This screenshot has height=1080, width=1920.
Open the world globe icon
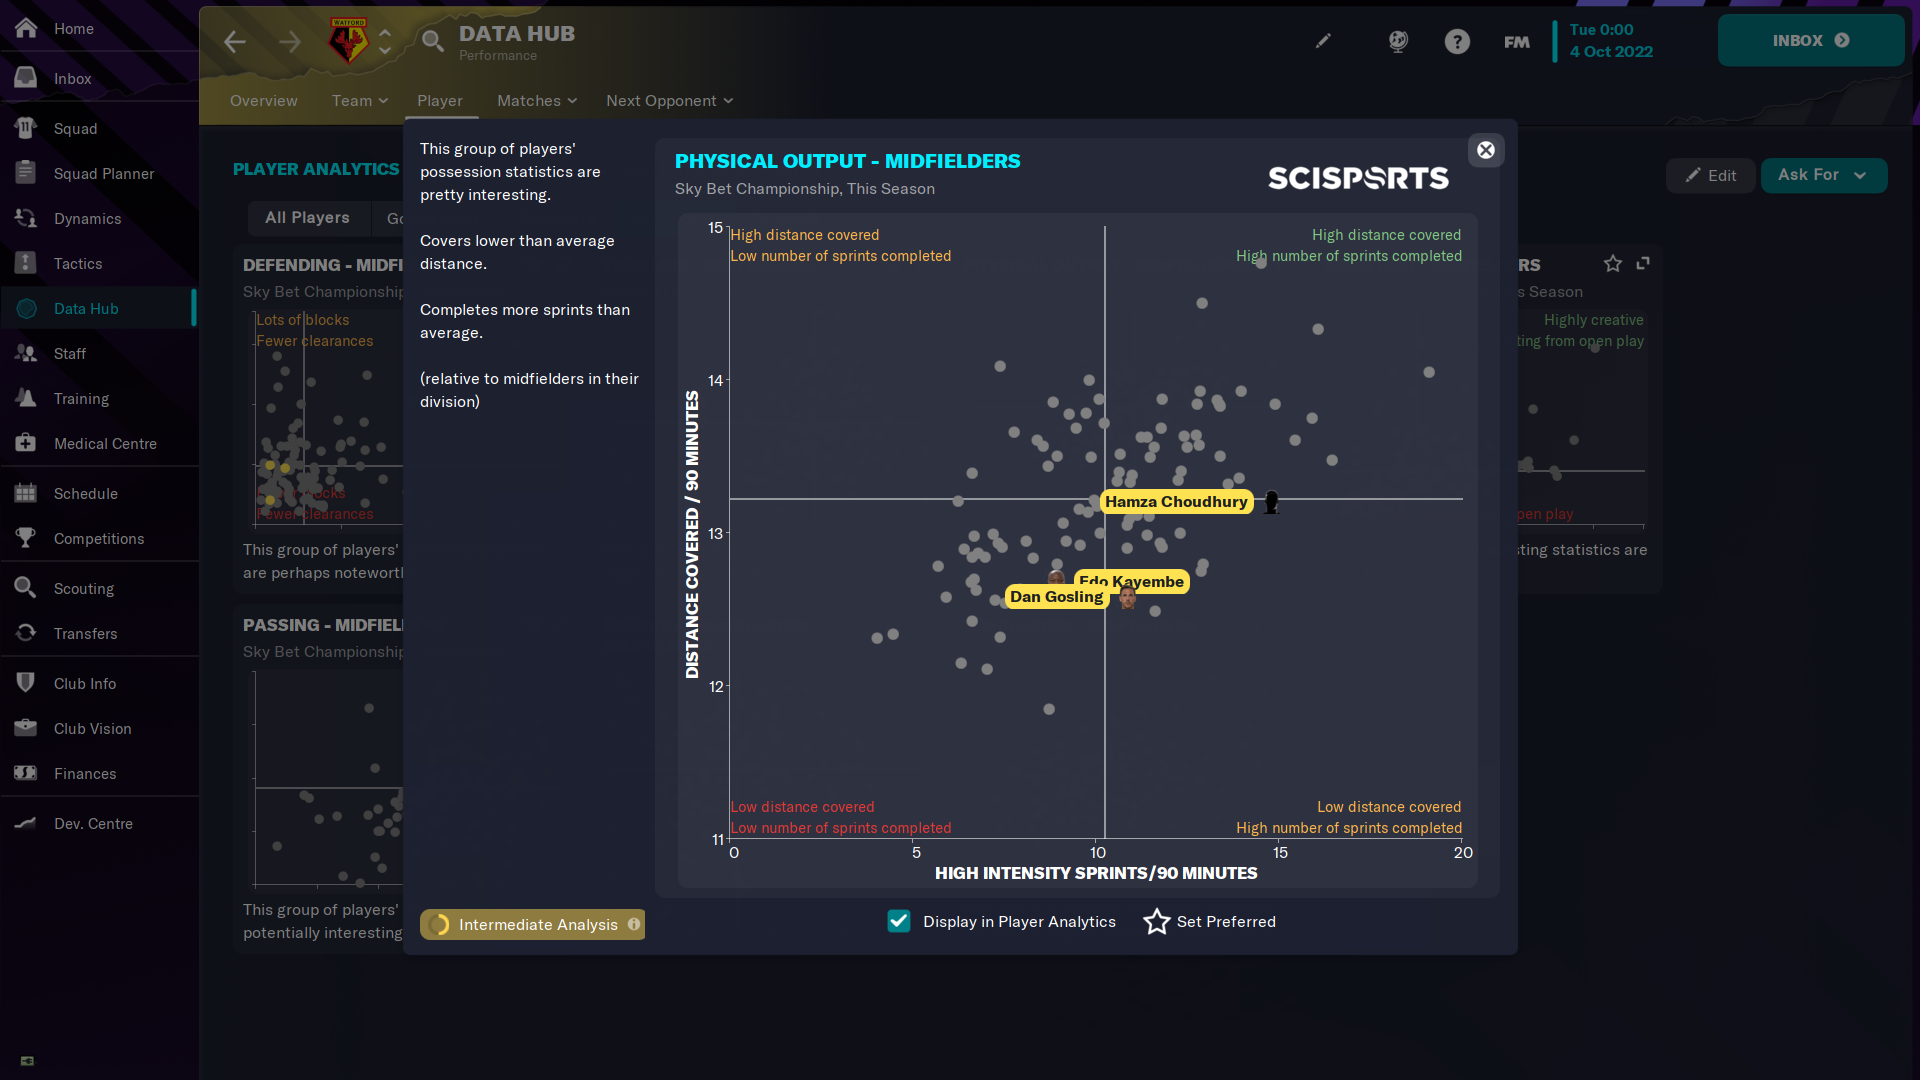[x=1398, y=41]
